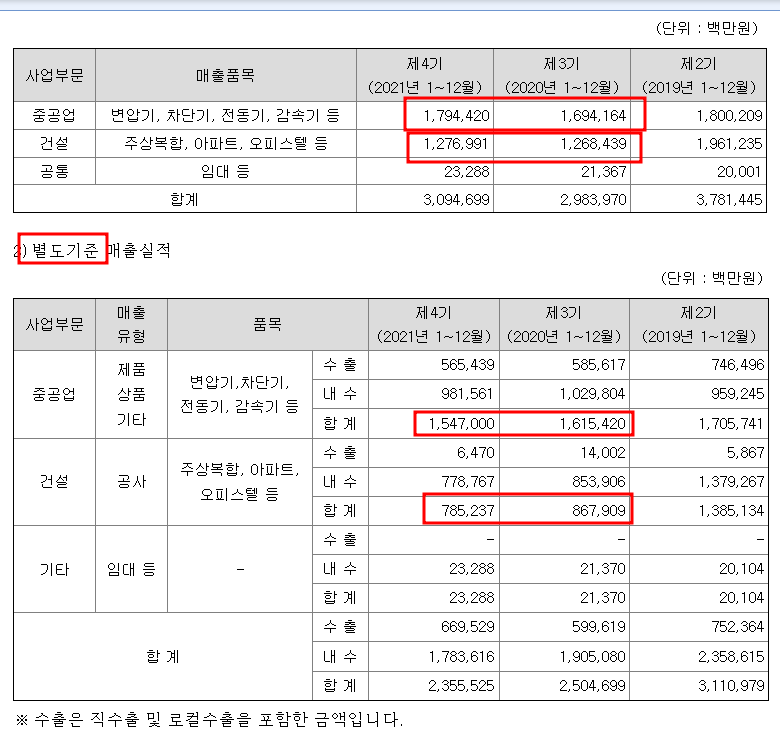Click the value 752,364

738,626
